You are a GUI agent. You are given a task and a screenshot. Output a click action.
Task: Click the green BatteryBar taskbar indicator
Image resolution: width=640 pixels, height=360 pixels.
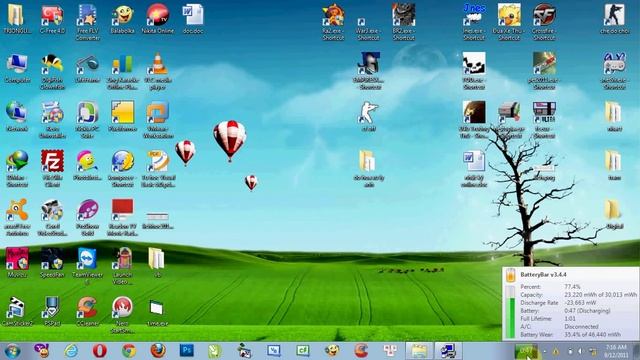click(x=527, y=351)
